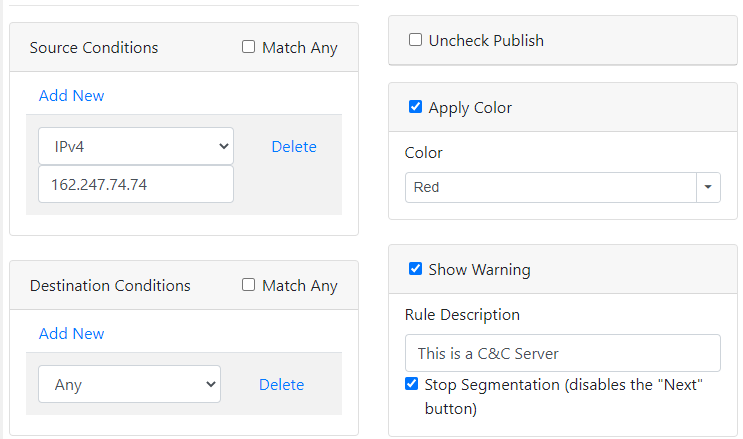This screenshot has height=439, width=743.
Task: Open the Any destination type dropdown
Action: pyautogui.click(x=129, y=384)
